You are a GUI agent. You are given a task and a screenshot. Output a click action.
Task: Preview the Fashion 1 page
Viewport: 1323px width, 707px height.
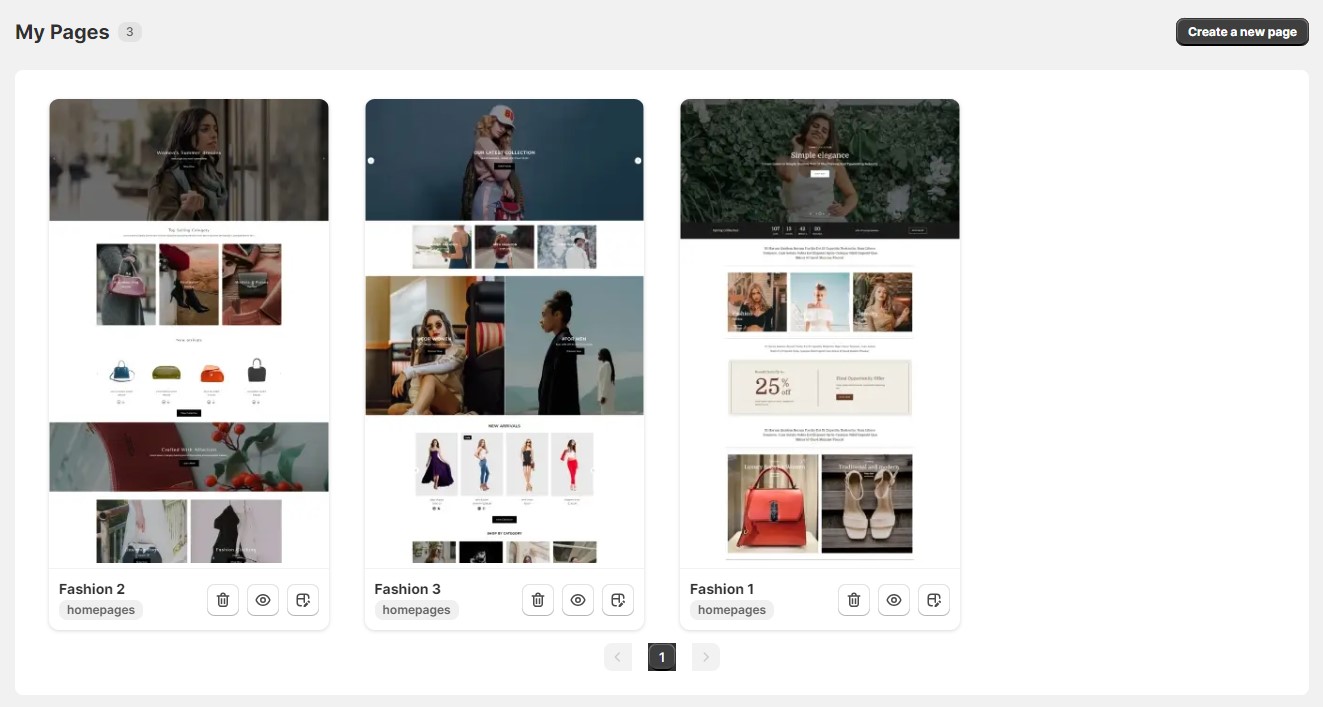point(894,600)
